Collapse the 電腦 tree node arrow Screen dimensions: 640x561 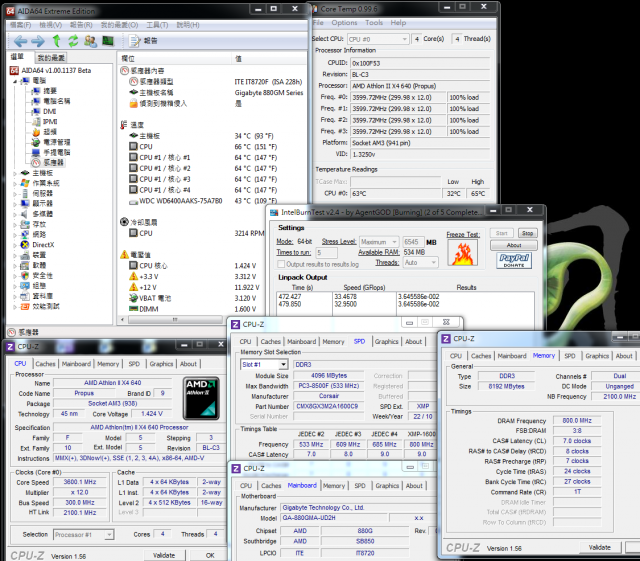pos(15,81)
